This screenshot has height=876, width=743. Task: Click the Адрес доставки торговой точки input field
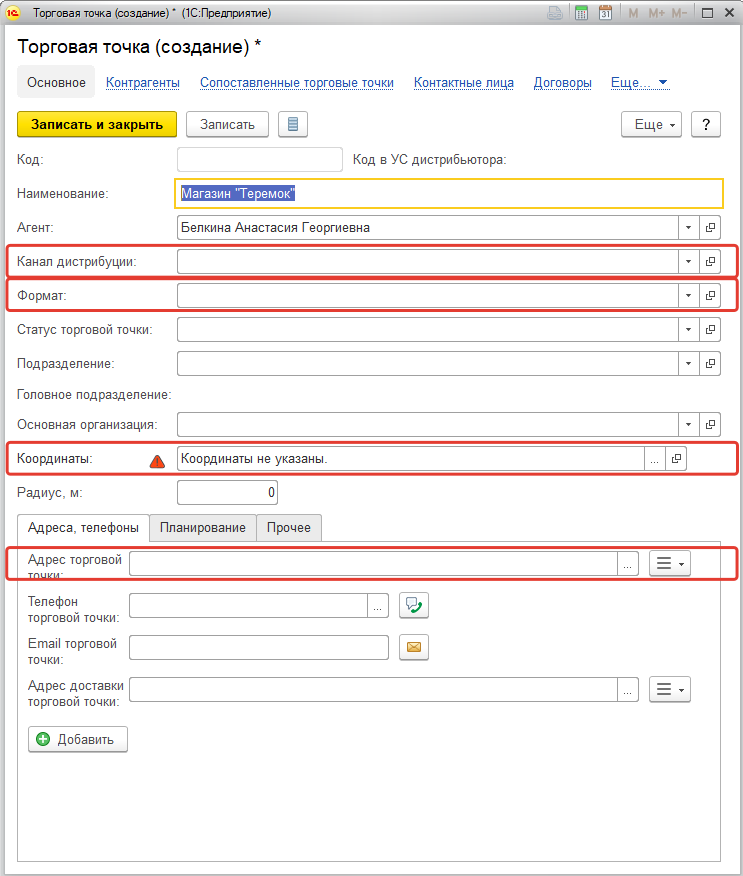(x=373, y=689)
